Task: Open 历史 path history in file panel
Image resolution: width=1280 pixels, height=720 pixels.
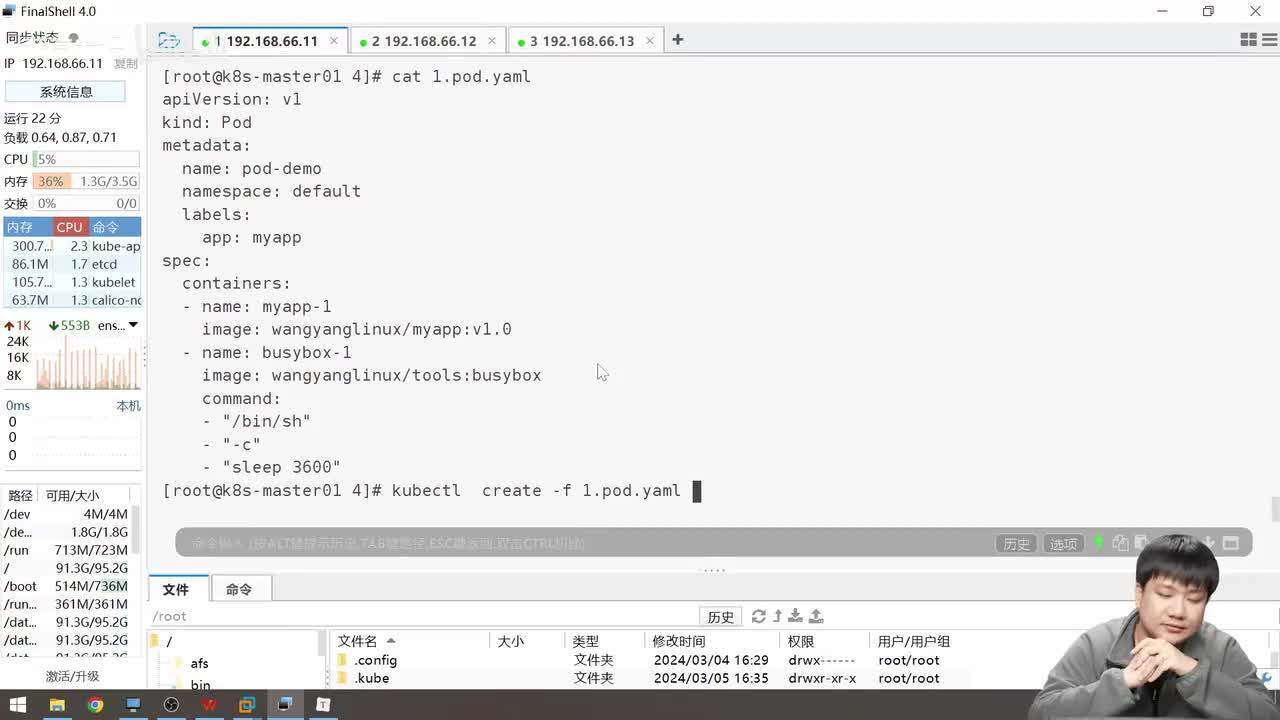Action: pyautogui.click(x=720, y=616)
